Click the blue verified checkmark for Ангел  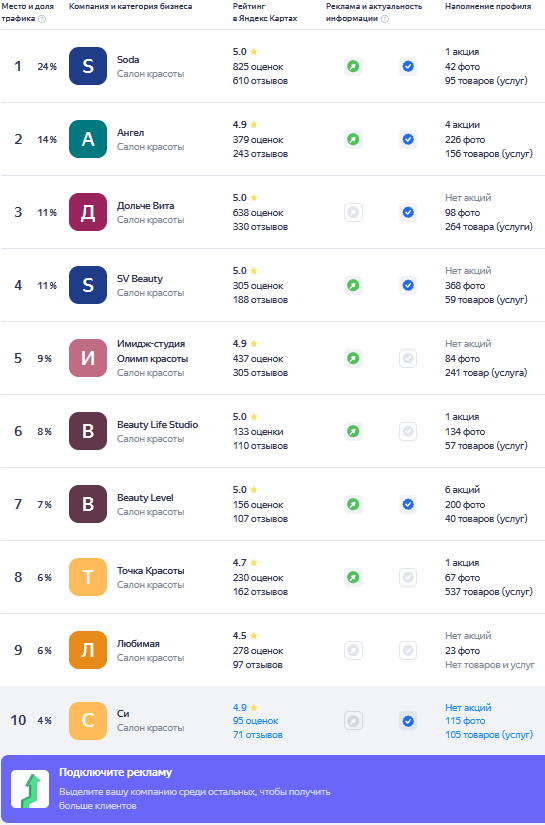pos(408,139)
